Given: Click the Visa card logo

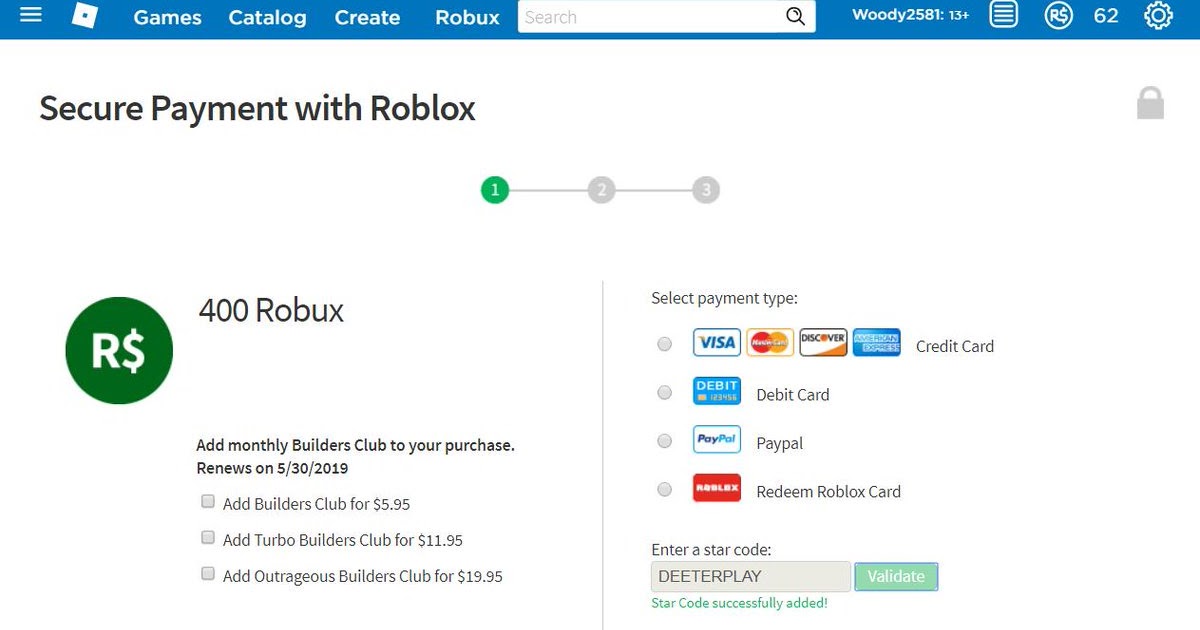Looking at the screenshot, I should click(x=717, y=342).
